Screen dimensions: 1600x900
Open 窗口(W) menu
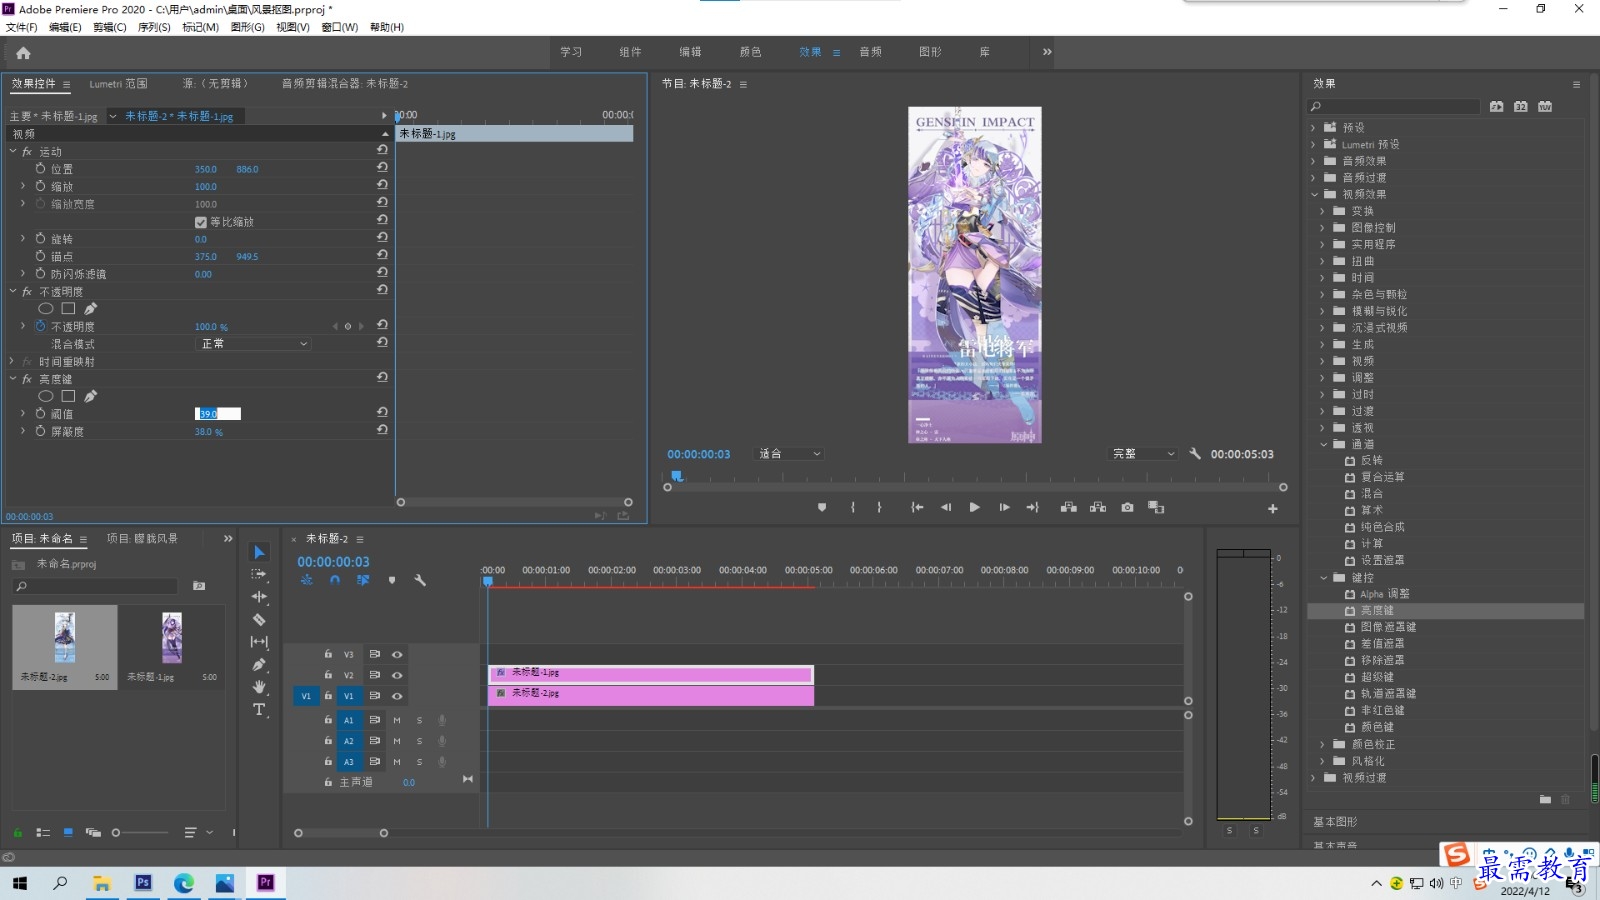339,27
